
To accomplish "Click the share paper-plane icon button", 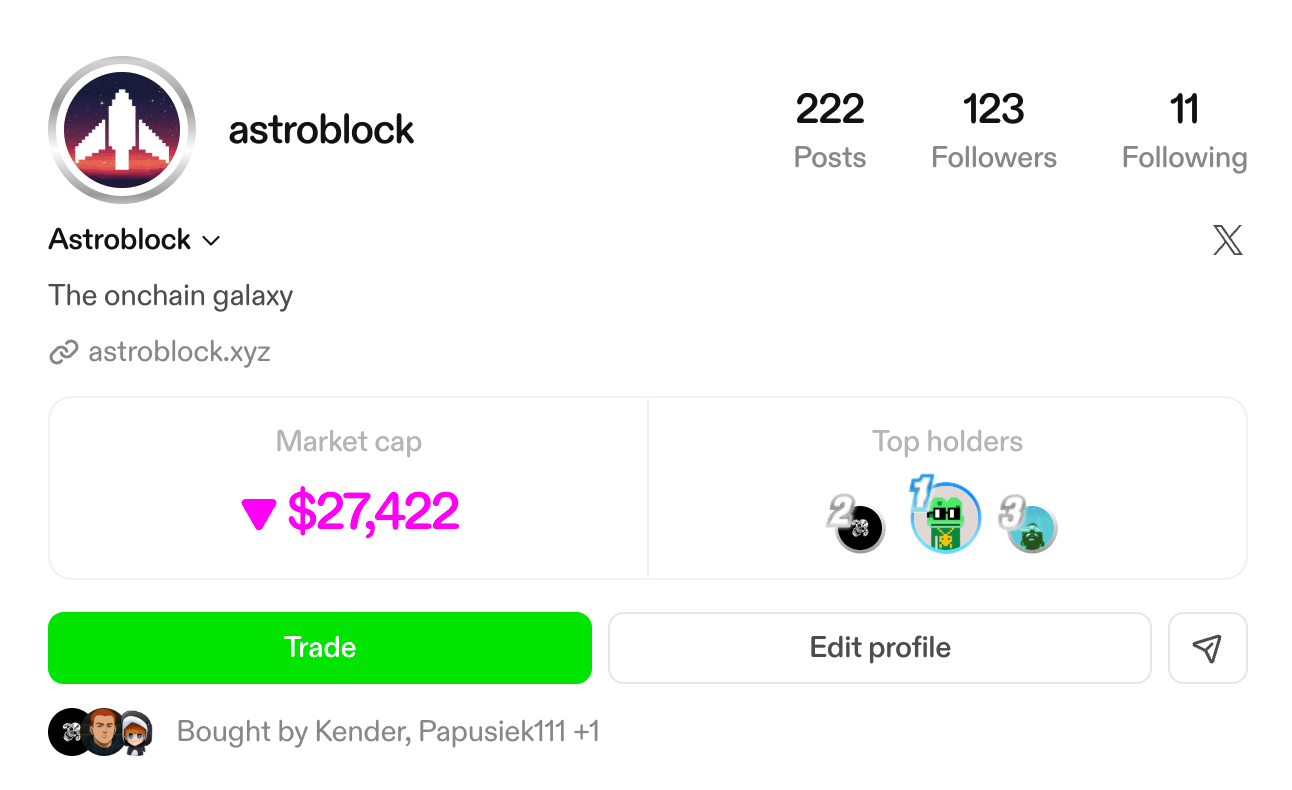I will (1207, 648).
